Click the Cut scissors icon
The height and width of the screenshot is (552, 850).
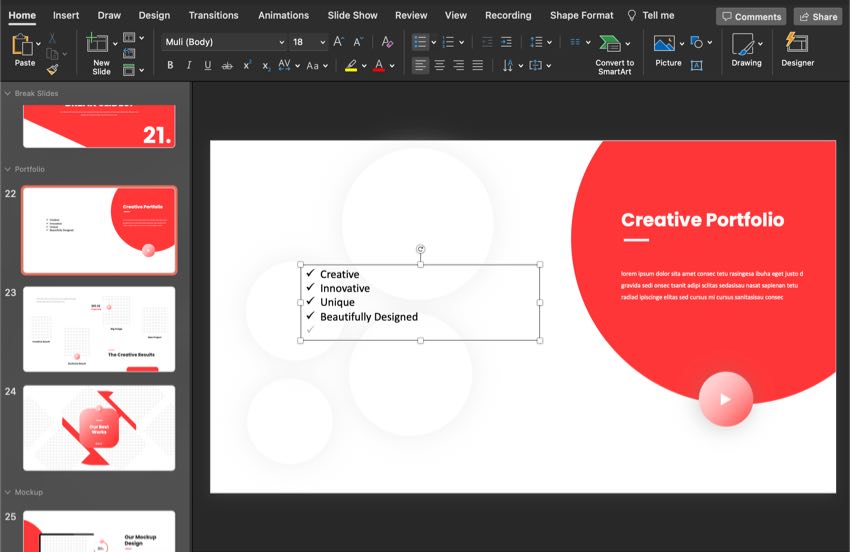coord(52,38)
